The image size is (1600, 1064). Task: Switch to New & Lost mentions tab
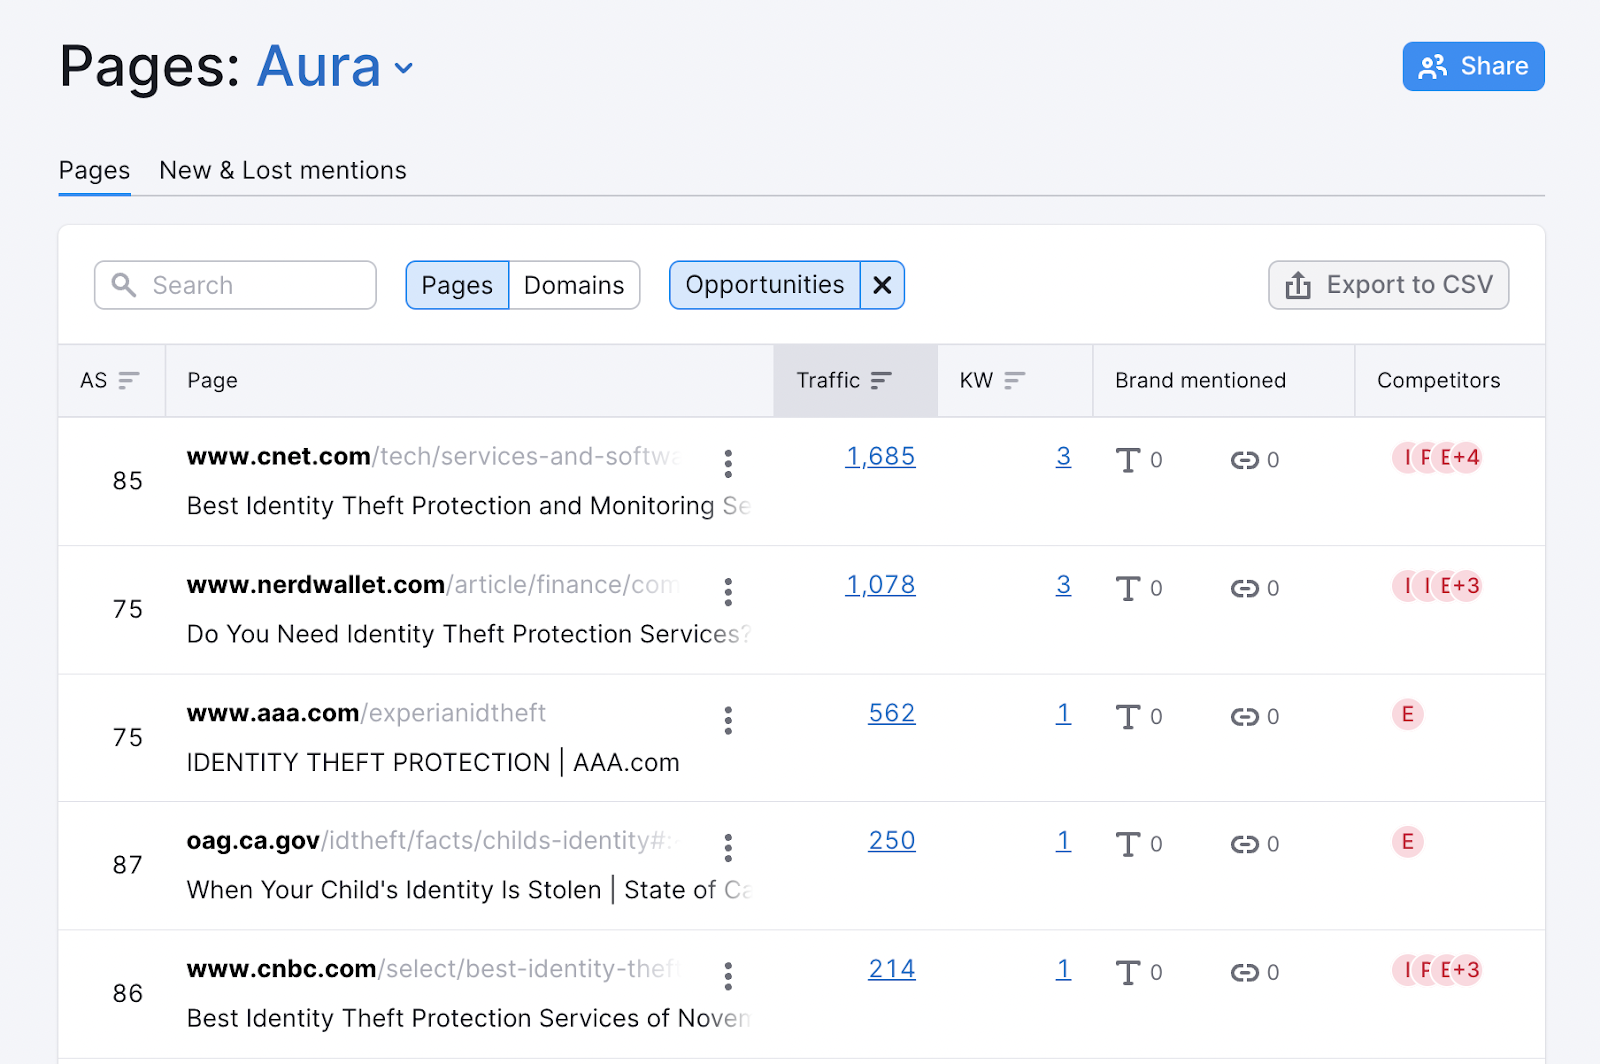point(283,171)
